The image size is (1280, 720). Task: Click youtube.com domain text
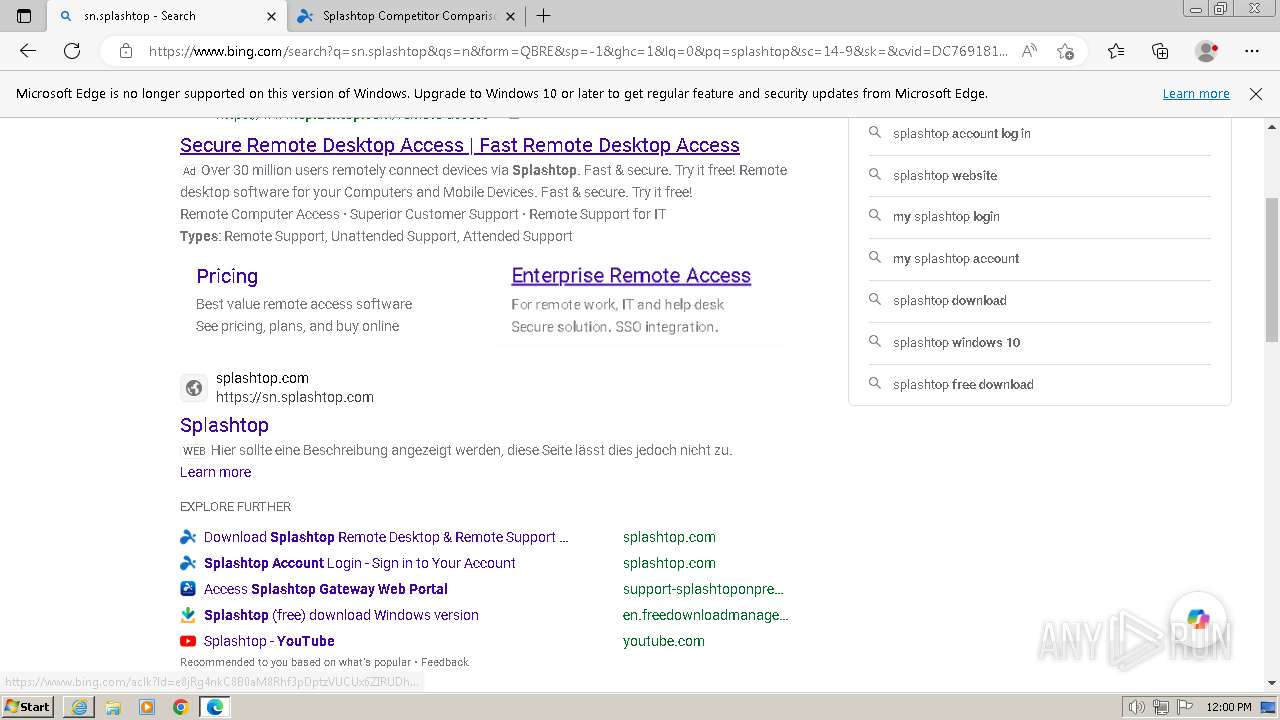pos(664,641)
